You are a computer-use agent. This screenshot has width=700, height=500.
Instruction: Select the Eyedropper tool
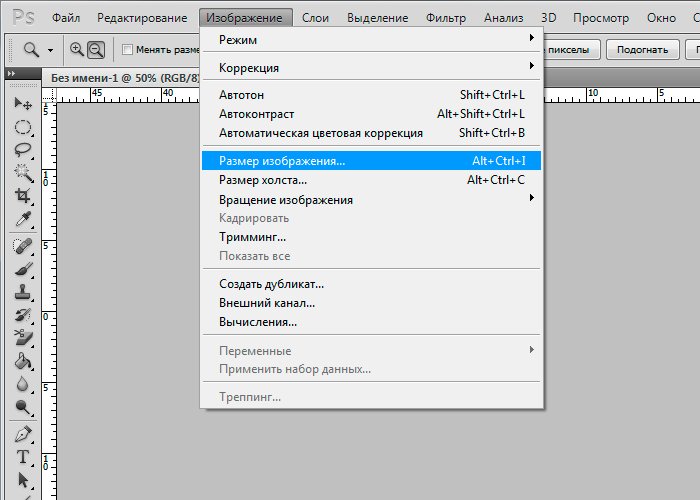pyautogui.click(x=23, y=219)
